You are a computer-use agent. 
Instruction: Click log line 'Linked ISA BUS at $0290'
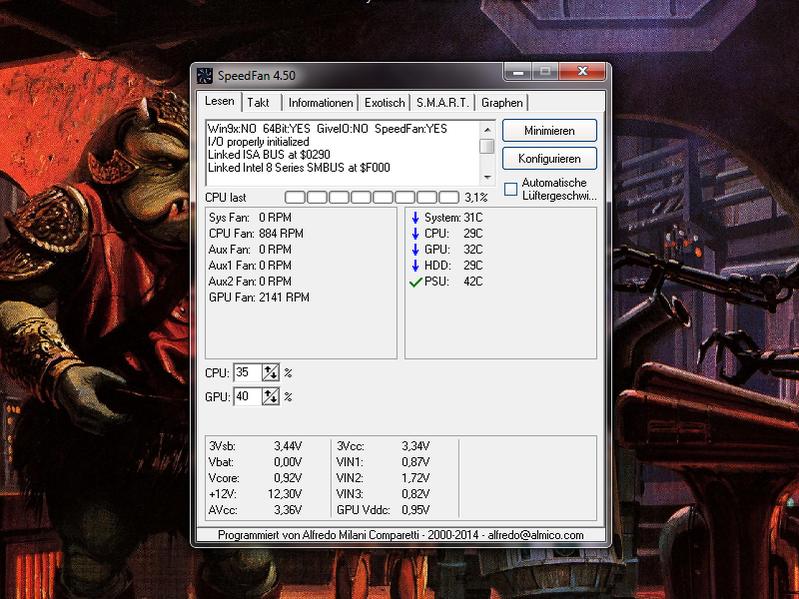(269, 154)
